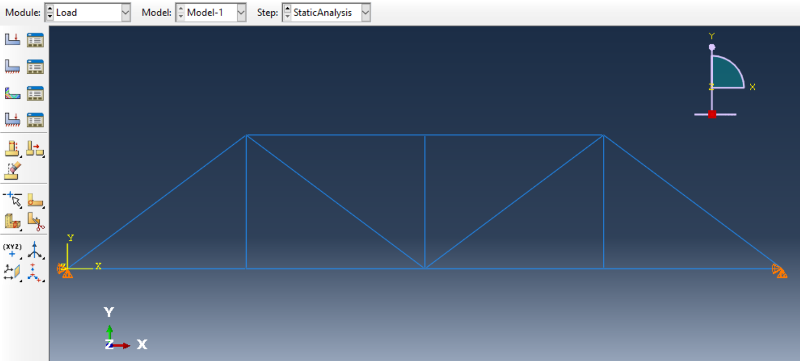Select the Create Datum Plane tool

13,272
